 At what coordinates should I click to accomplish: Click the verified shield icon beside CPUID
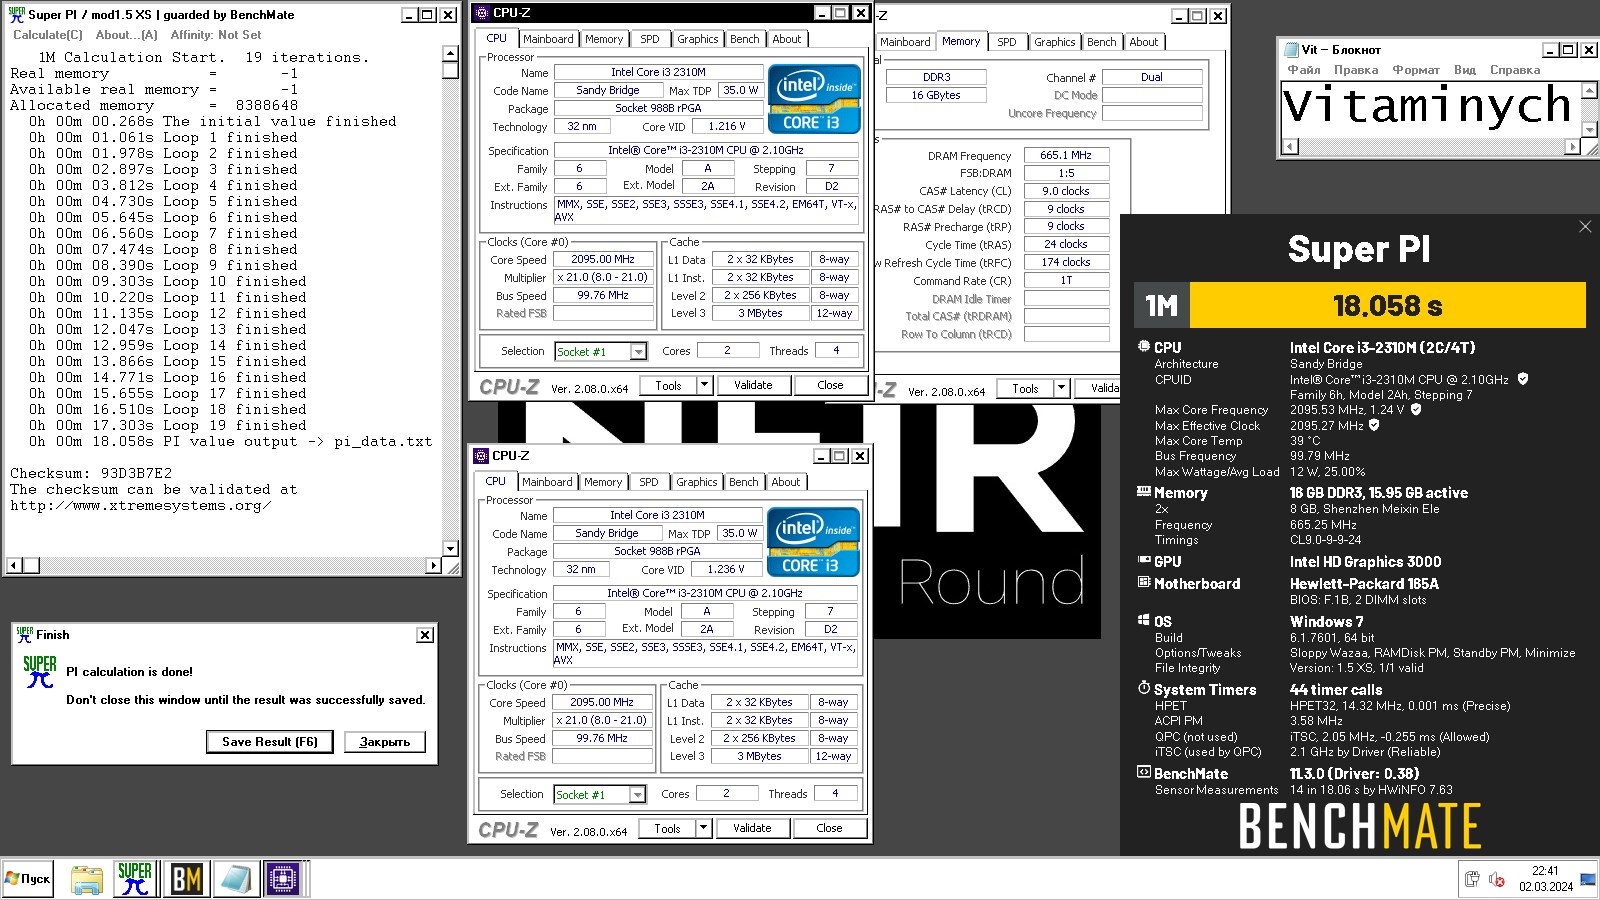[1523, 379]
